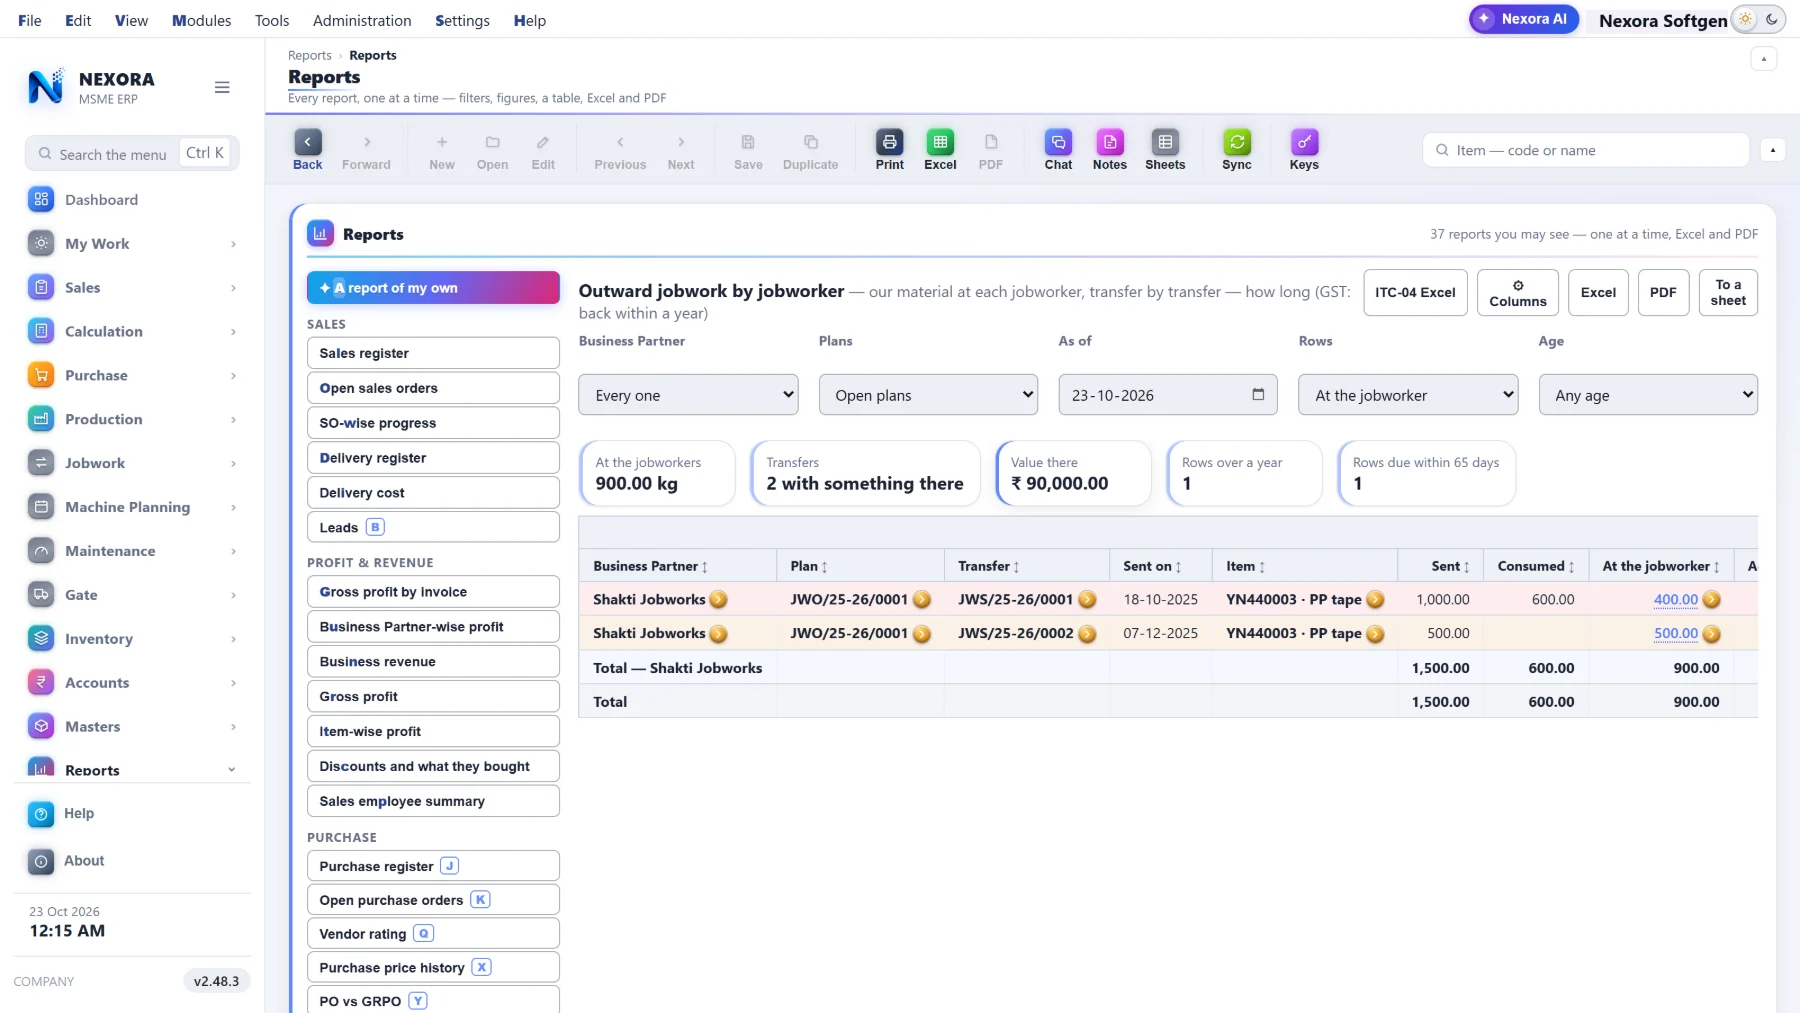
Task: Open the Rows dropdown At the jobworker
Action: tap(1408, 395)
